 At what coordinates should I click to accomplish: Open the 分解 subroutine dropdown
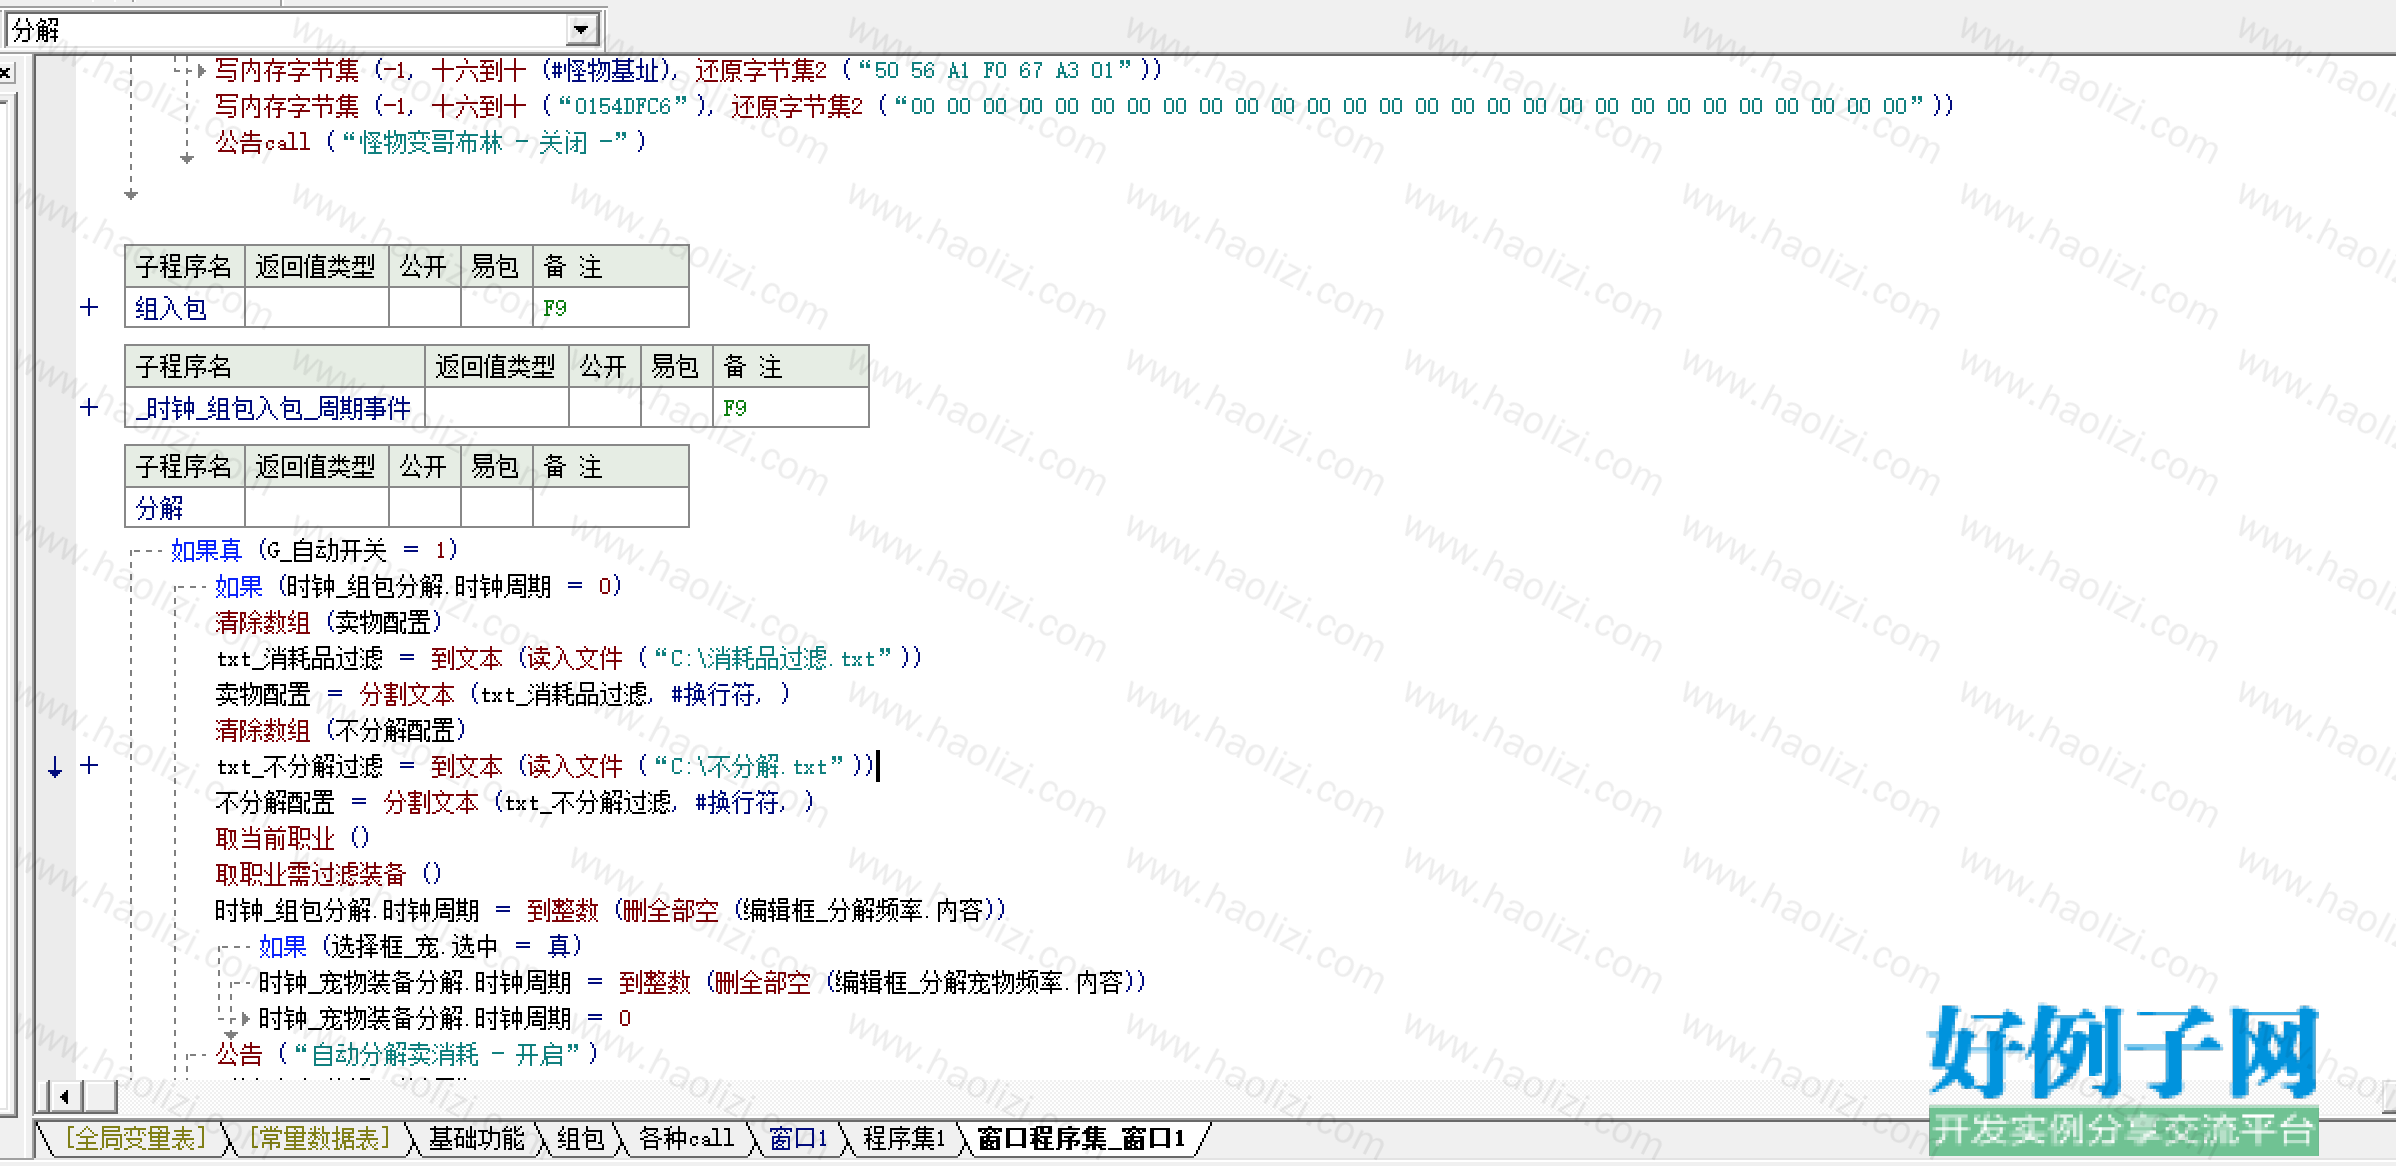click(581, 30)
